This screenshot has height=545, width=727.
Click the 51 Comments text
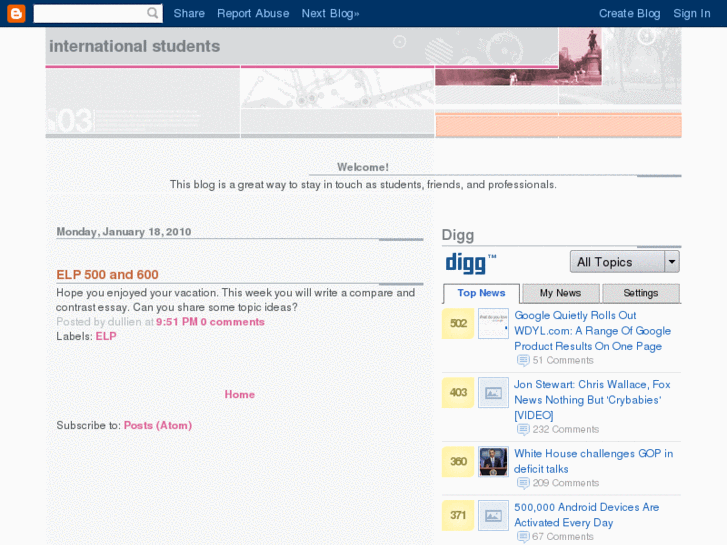coord(563,360)
